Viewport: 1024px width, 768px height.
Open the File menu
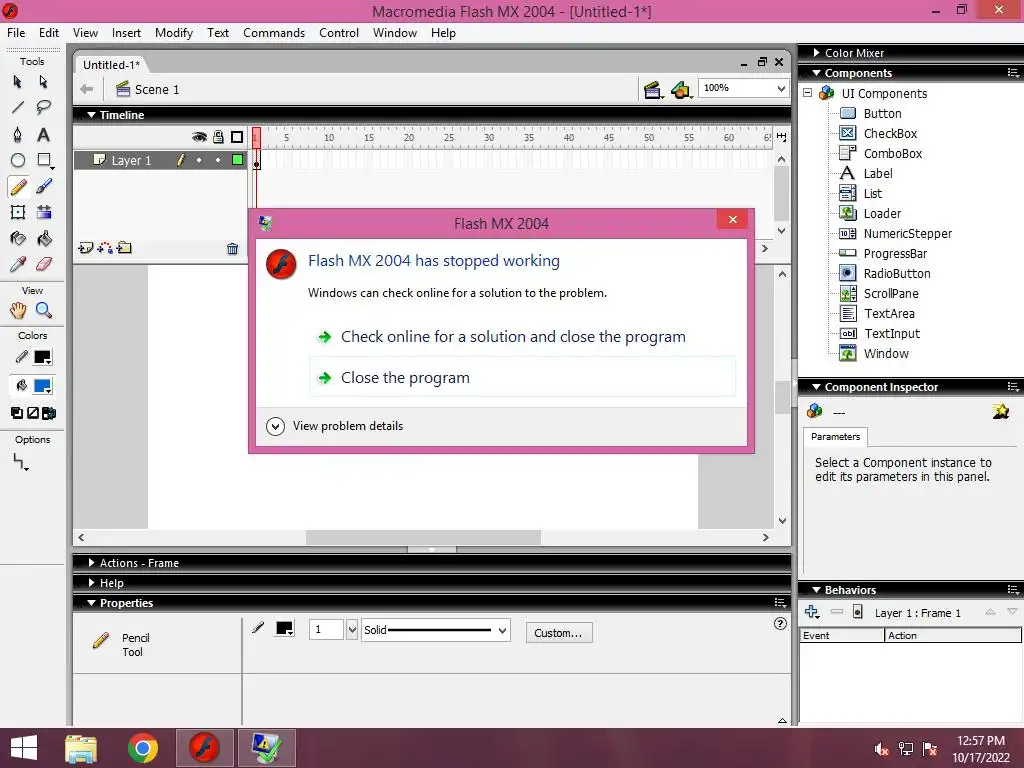[16, 33]
